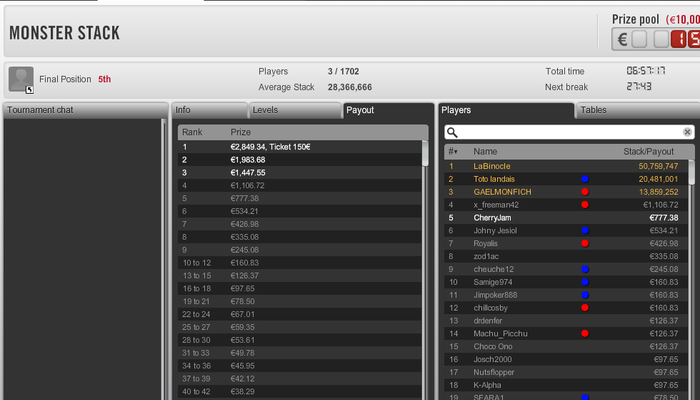Click the tournament chat scrollbar
700x400 pixels.
pyautogui.click(x=163, y=259)
